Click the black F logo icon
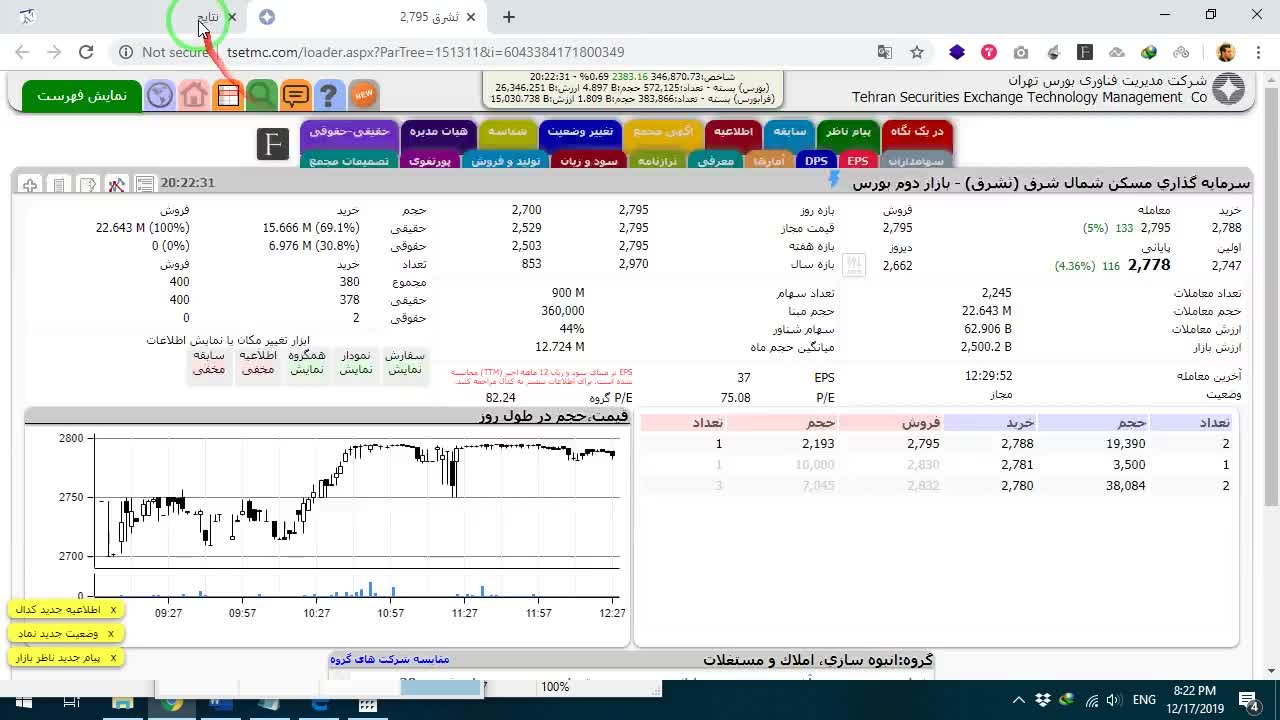The width and height of the screenshot is (1280, 720). click(x=273, y=144)
